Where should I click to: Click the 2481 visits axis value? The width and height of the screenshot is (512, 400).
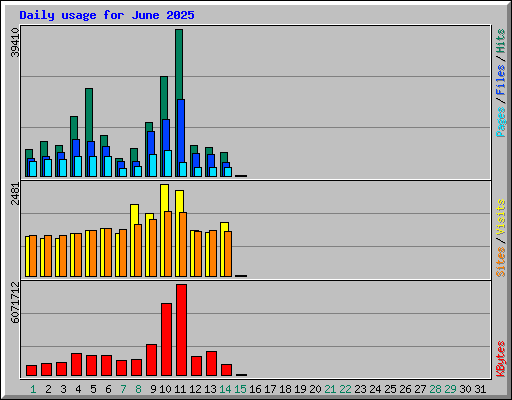[x=15, y=194]
